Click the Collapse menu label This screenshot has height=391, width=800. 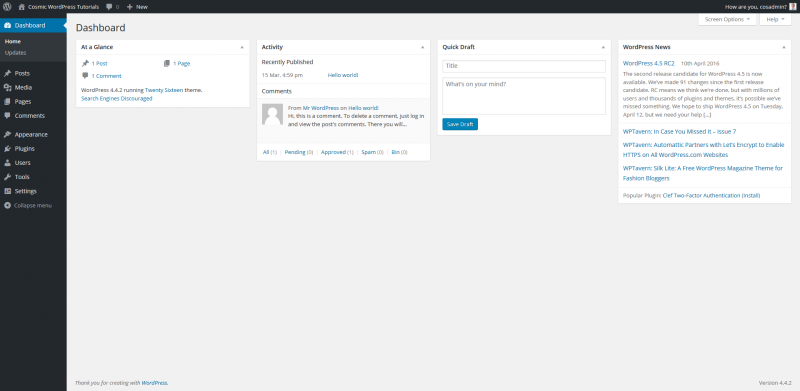click(x=33, y=206)
